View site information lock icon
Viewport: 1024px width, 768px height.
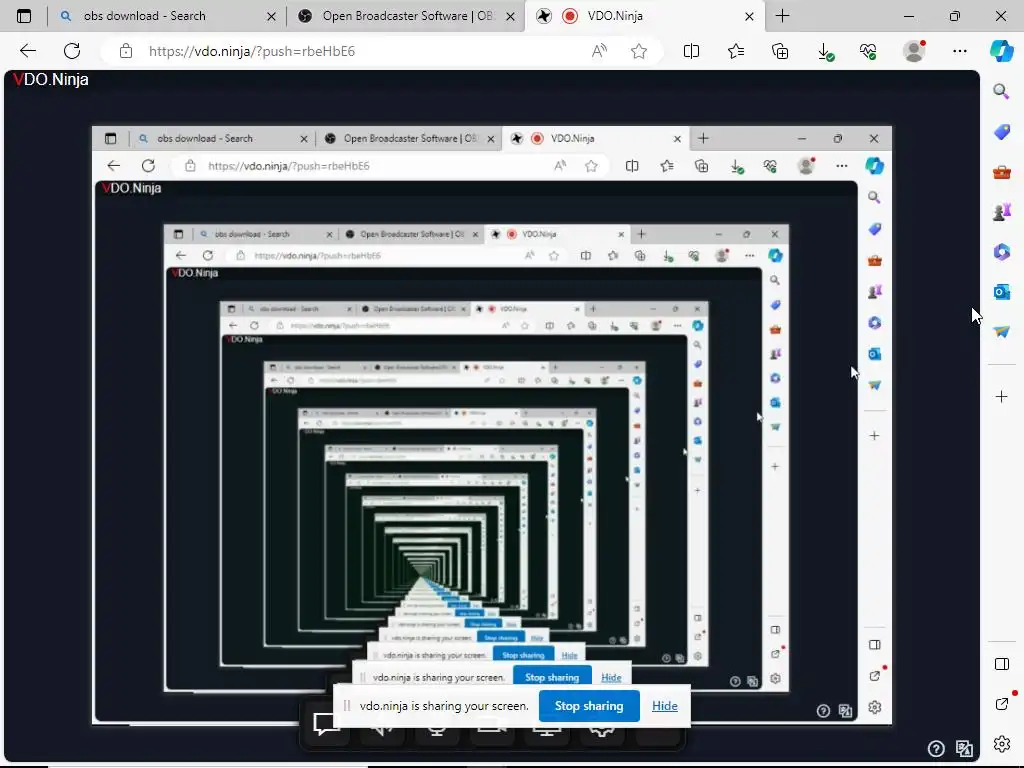pos(125,51)
